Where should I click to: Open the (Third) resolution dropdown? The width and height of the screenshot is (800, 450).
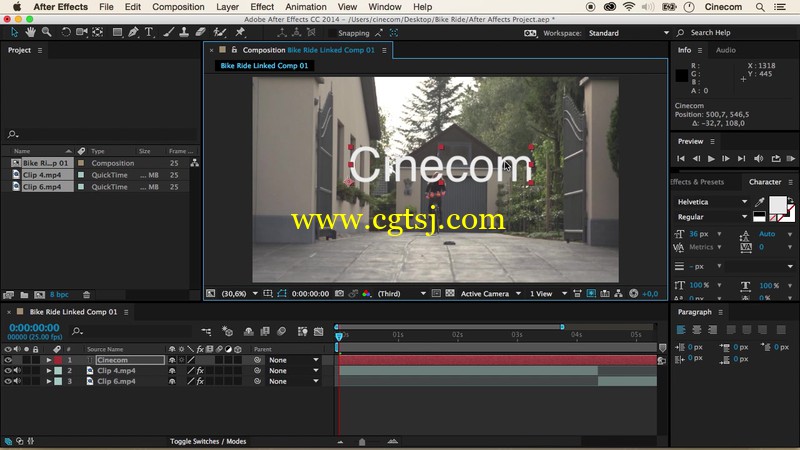(401, 294)
